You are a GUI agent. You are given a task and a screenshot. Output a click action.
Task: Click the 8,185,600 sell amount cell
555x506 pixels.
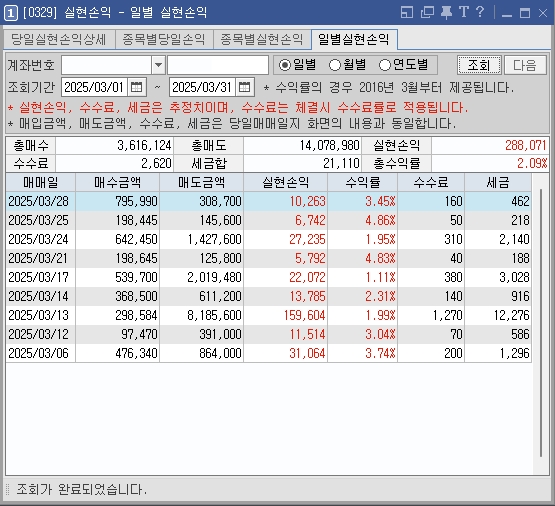pyautogui.click(x=201, y=315)
